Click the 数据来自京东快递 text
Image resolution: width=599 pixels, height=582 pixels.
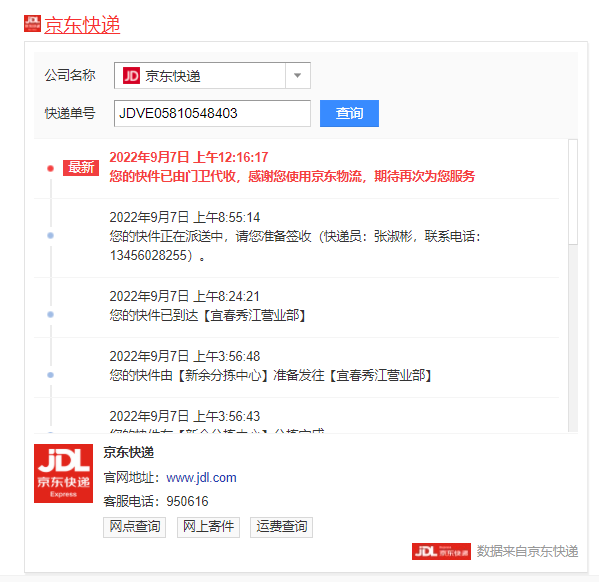tap(527, 551)
